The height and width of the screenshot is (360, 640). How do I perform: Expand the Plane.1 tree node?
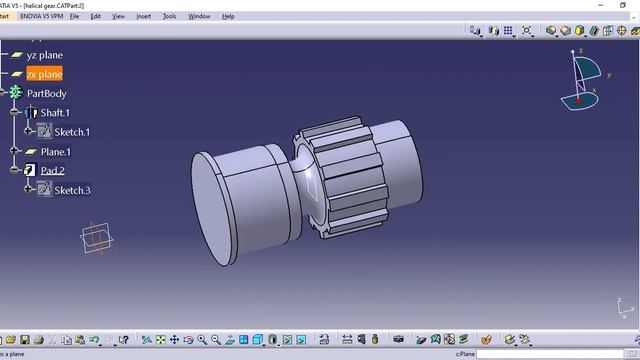(x=14, y=151)
